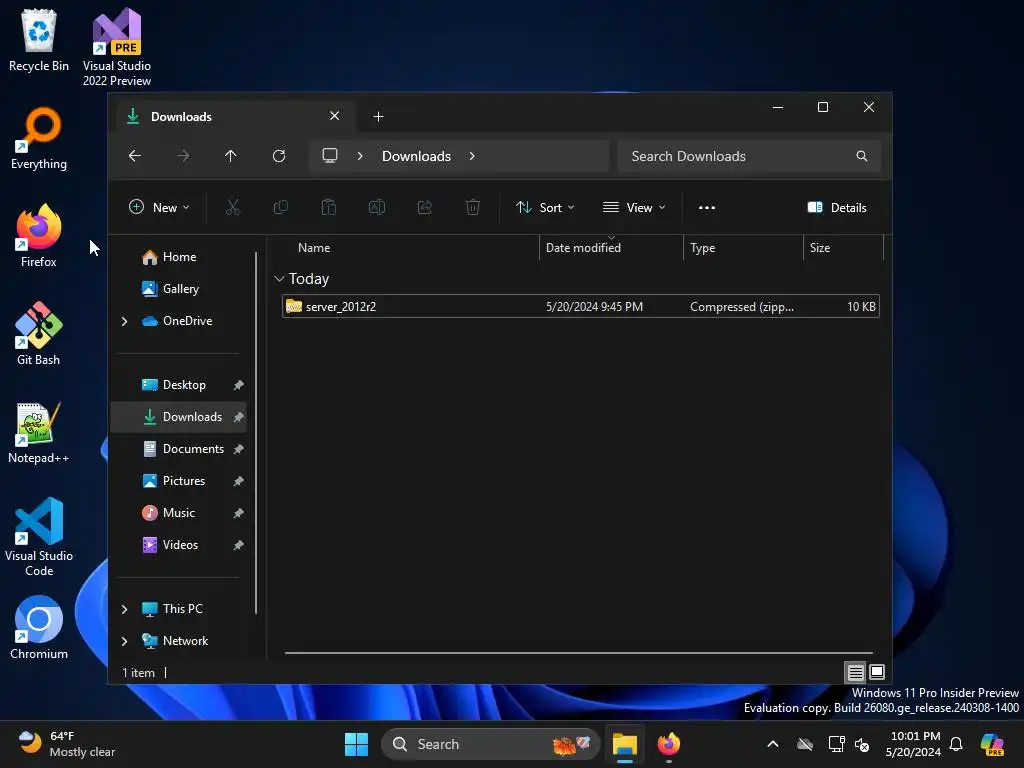Open Everything search desktop shortcut
The width and height of the screenshot is (1024, 768).
[x=39, y=138]
